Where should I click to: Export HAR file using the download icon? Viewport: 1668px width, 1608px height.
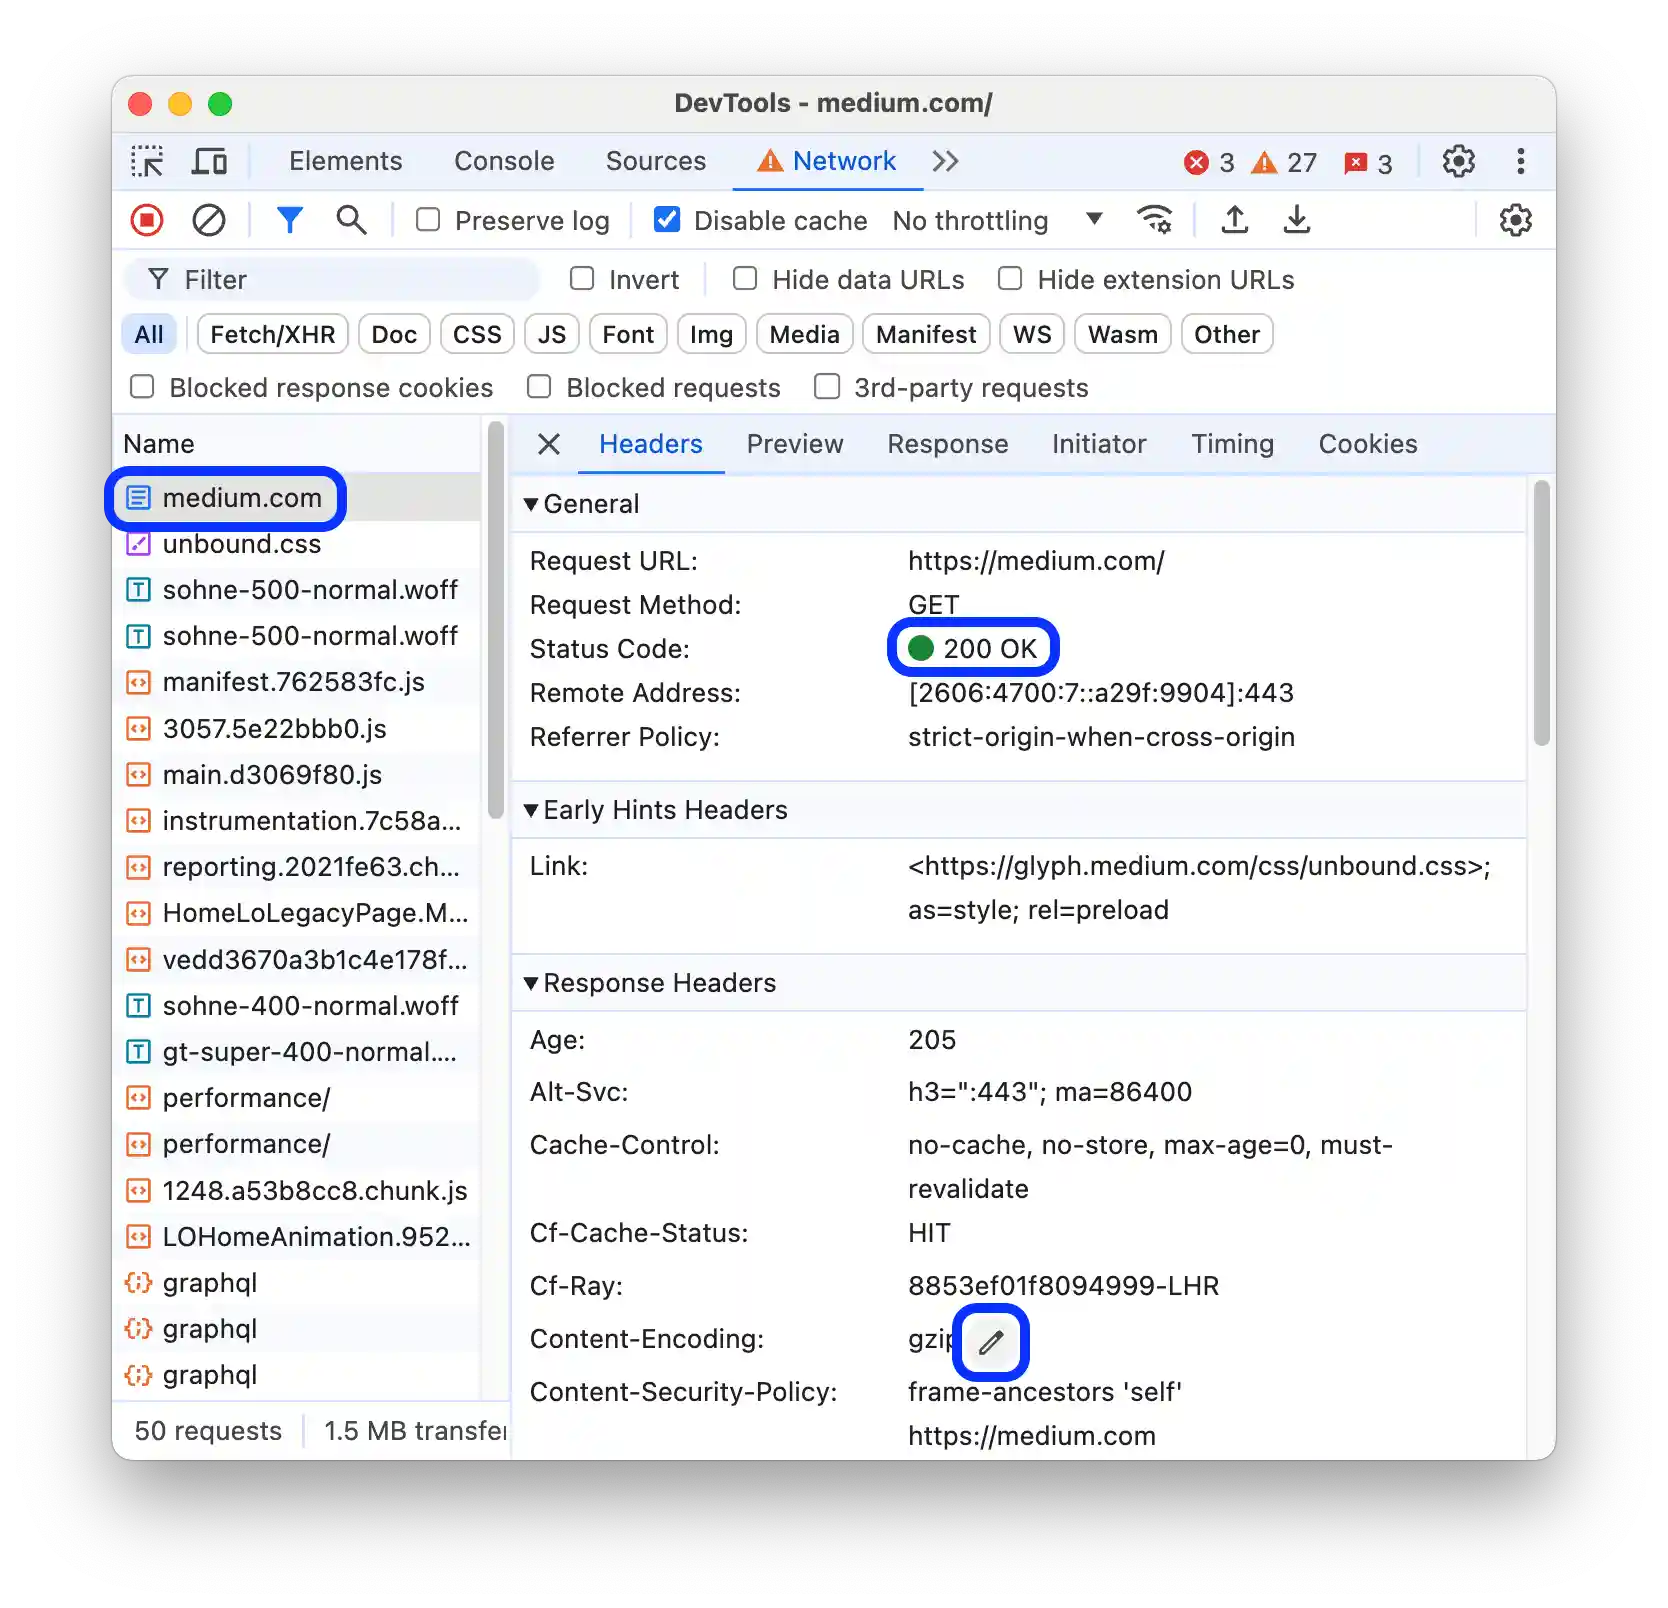click(x=1297, y=220)
